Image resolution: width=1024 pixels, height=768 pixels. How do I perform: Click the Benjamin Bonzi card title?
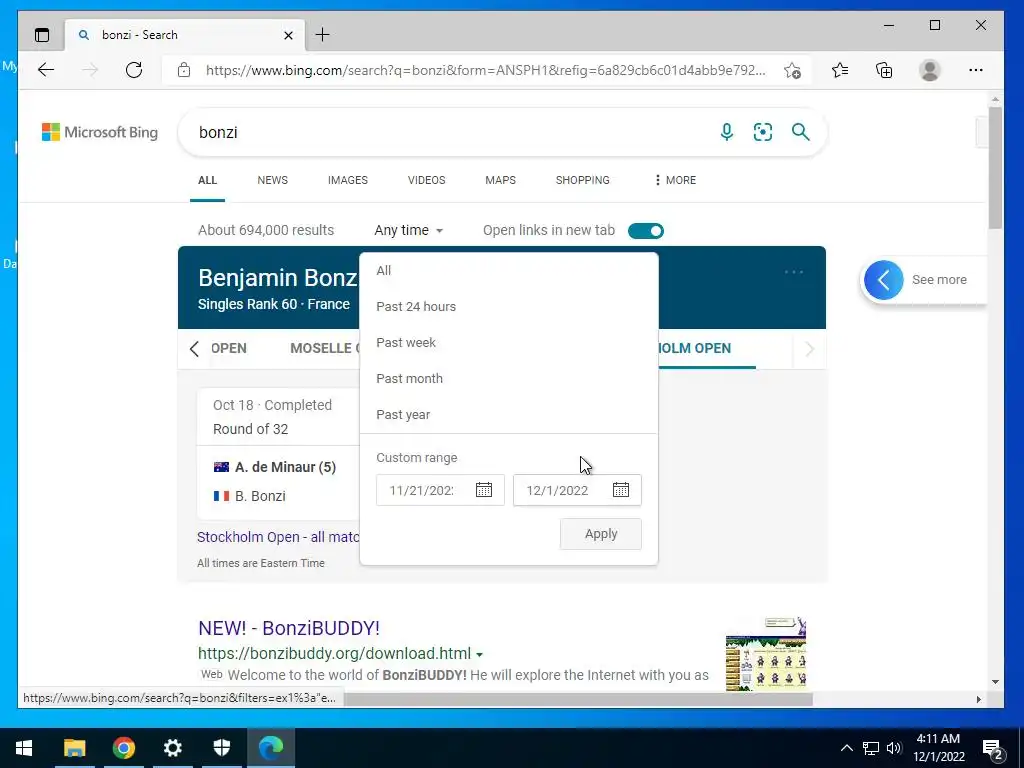[x=278, y=278]
